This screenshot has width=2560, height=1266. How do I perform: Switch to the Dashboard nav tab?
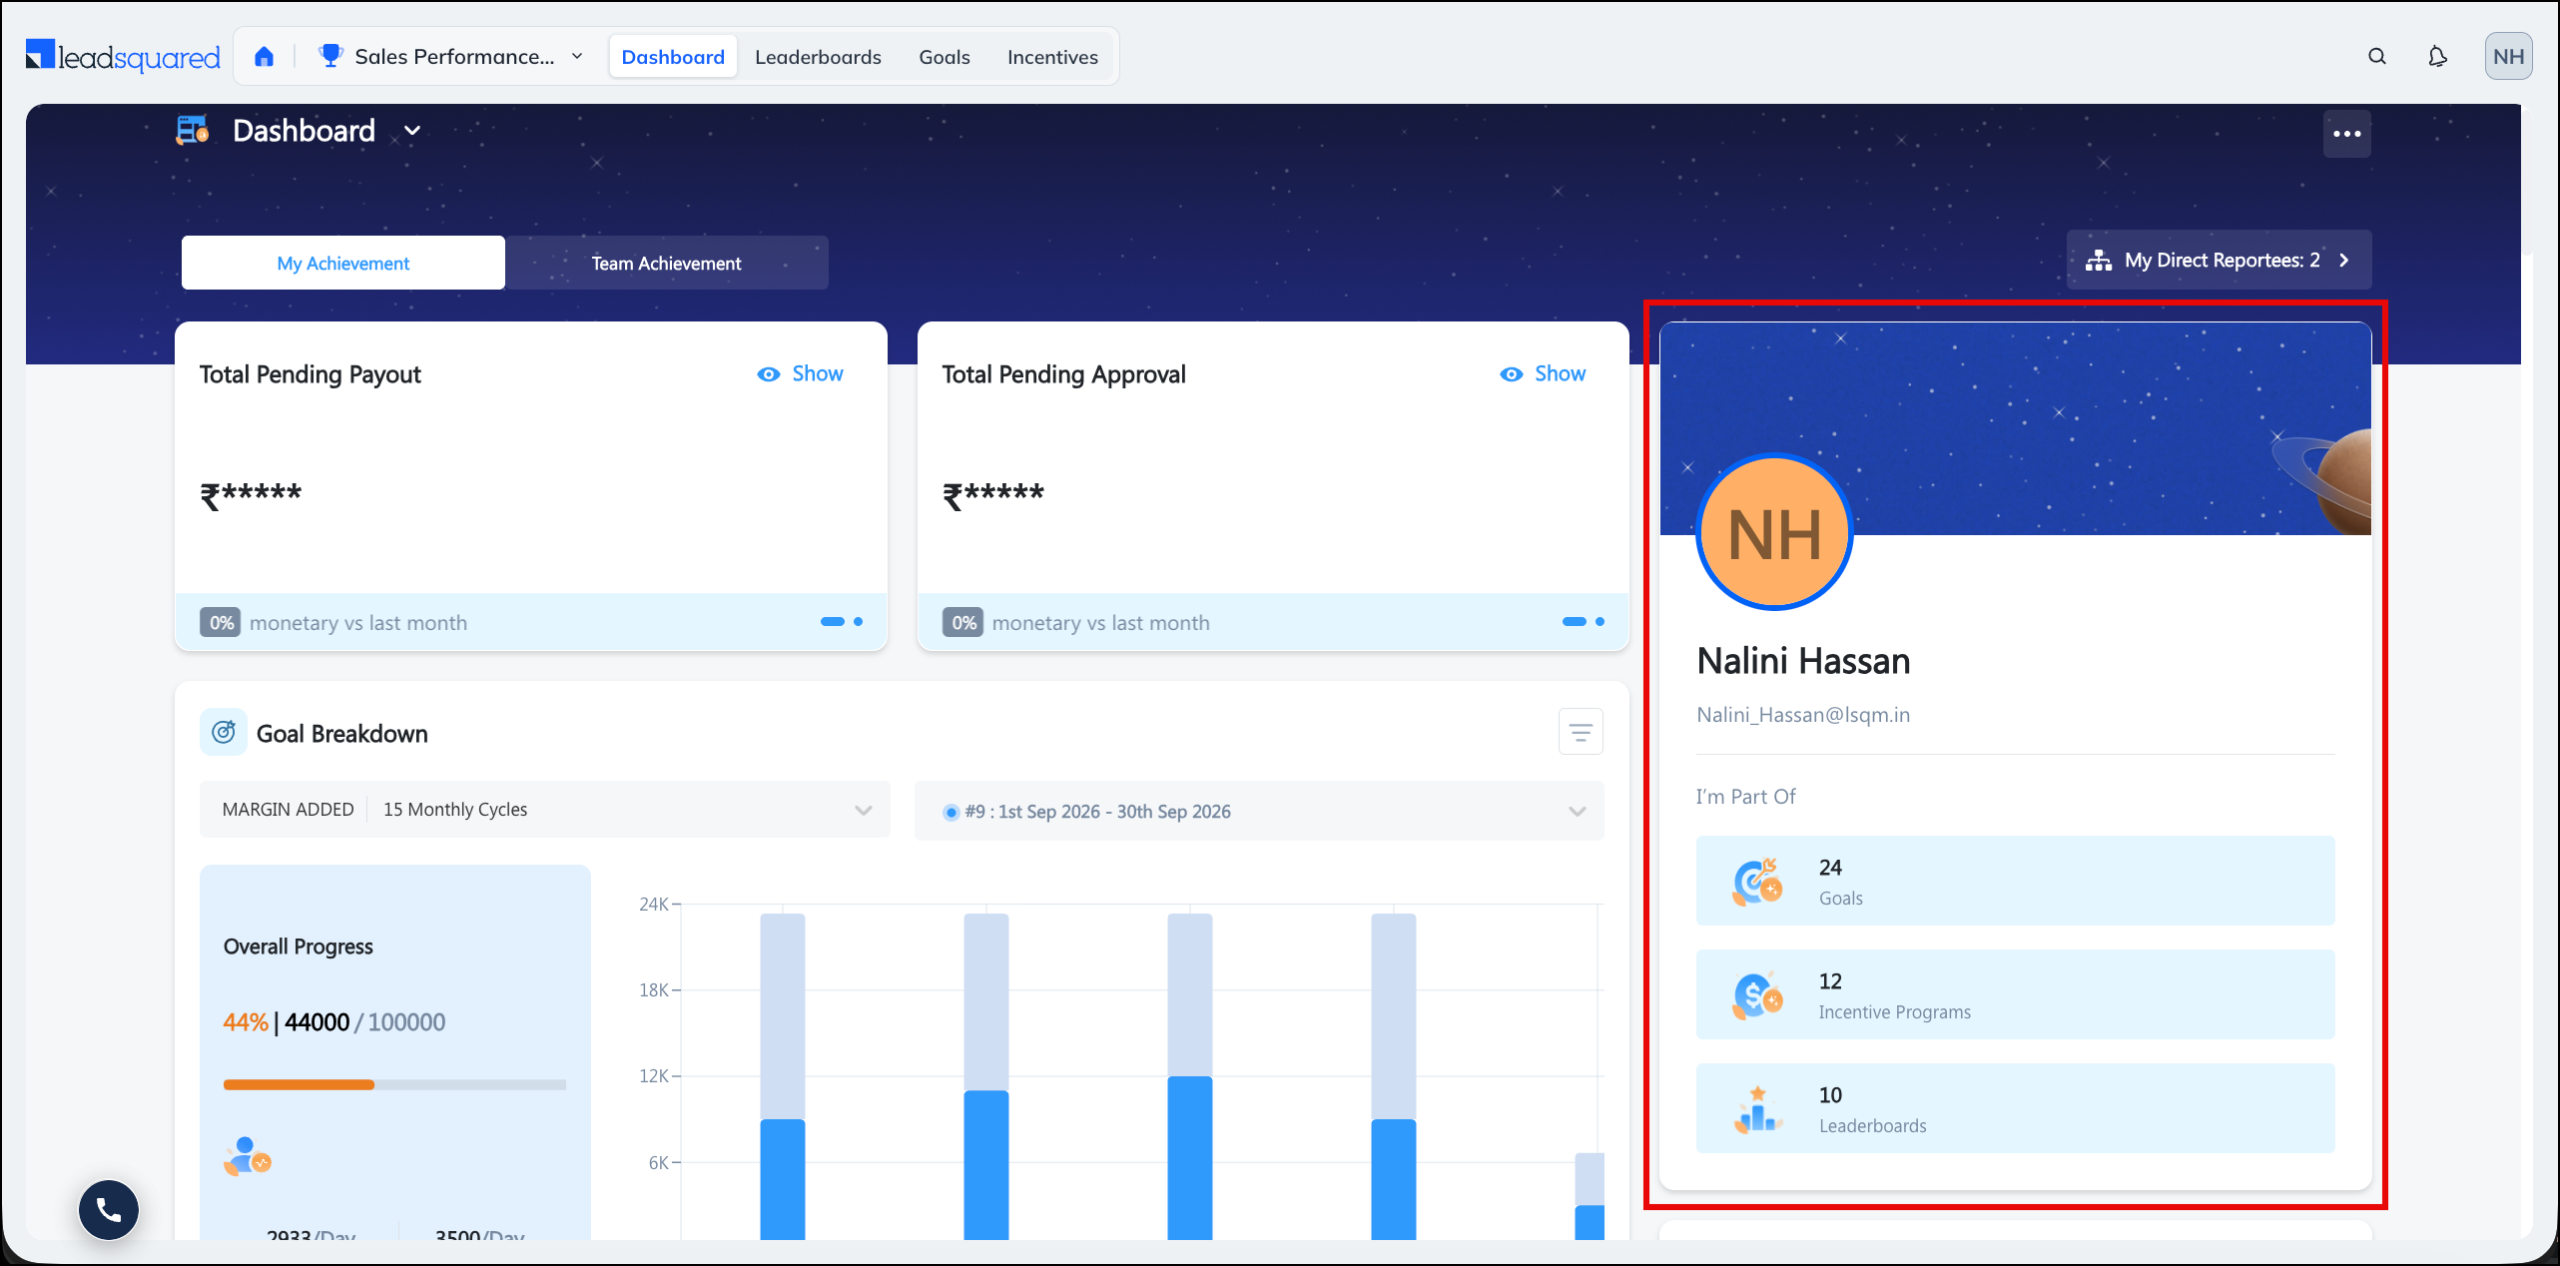tap(673, 57)
